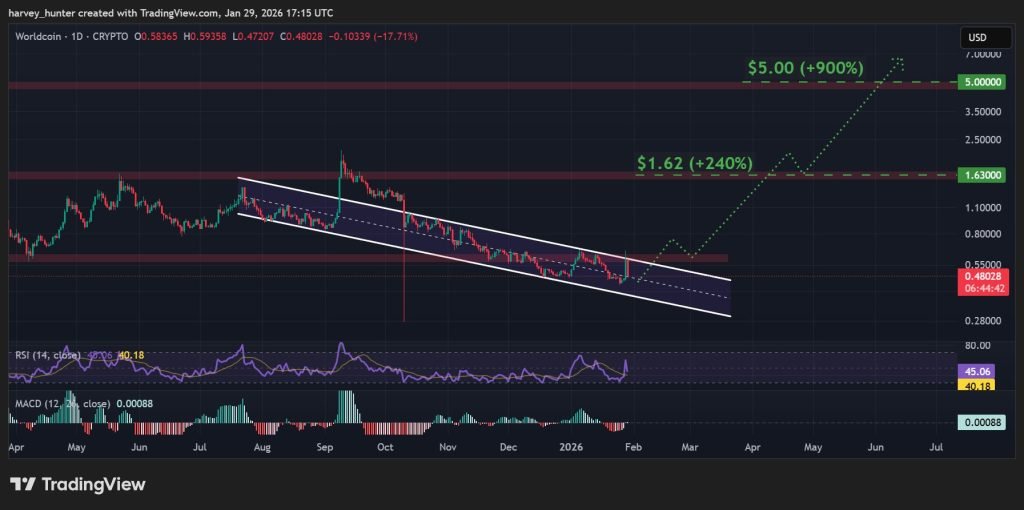The height and width of the screenshot is (510, 1024).
Task: Select the MACD (12, 26, close) indicator label
Action: (x=56, y=402)
